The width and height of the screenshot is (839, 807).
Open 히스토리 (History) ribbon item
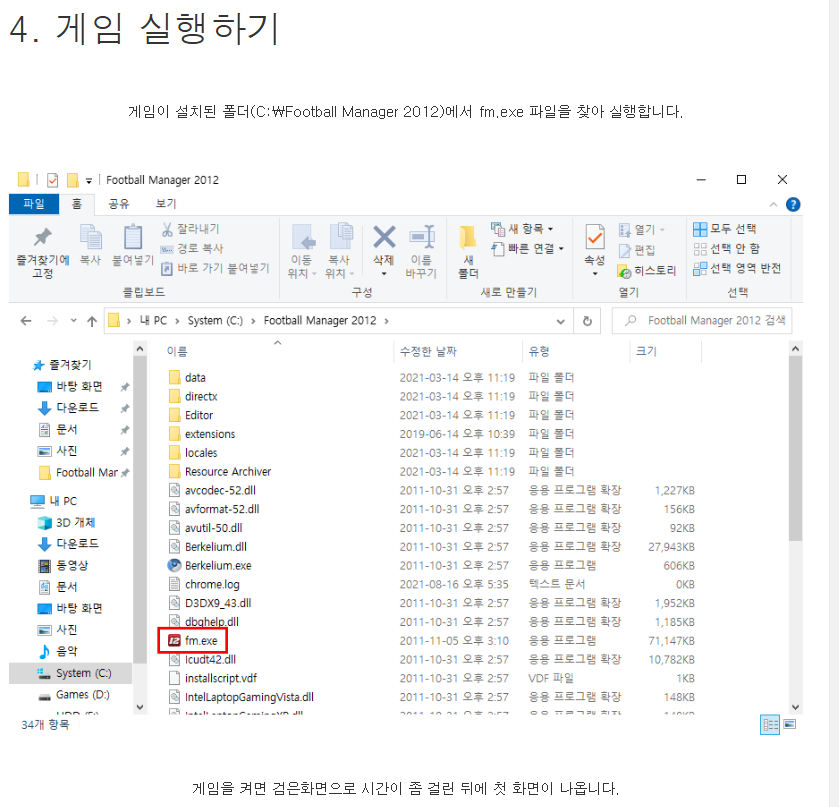tap(647, 271)
